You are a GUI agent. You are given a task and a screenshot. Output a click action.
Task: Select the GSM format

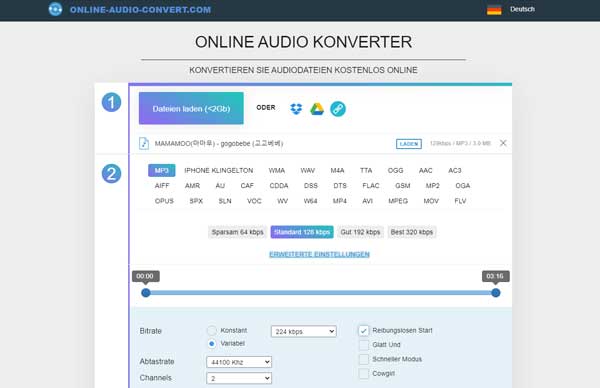[x=403, y=186]
